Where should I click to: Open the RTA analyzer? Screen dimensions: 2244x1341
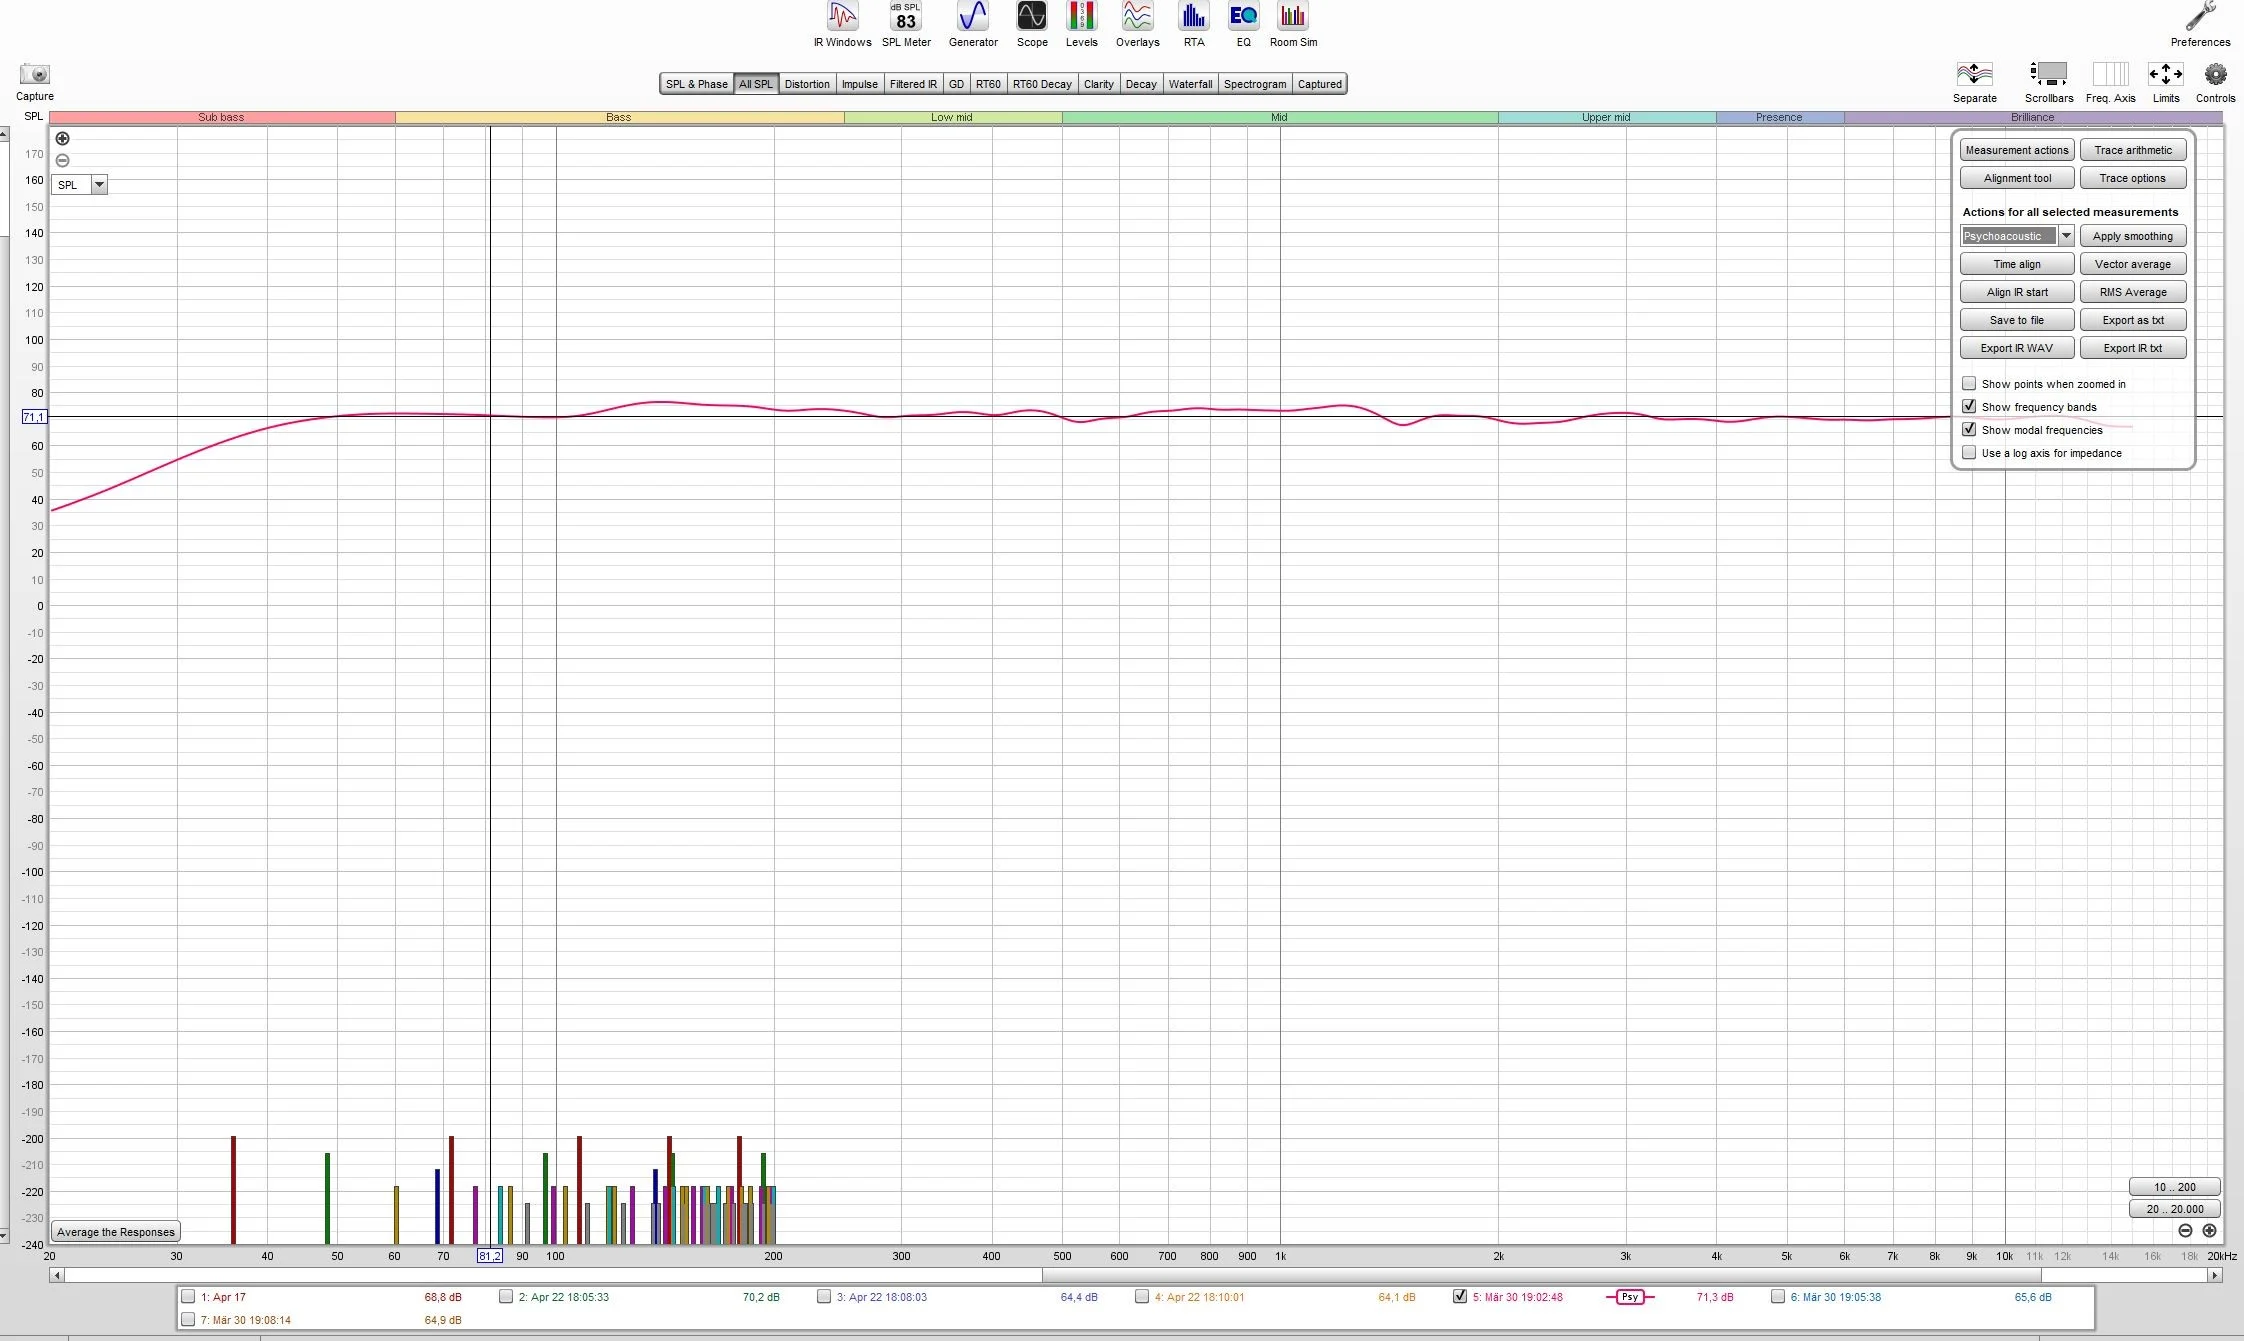pos(1193,24)
